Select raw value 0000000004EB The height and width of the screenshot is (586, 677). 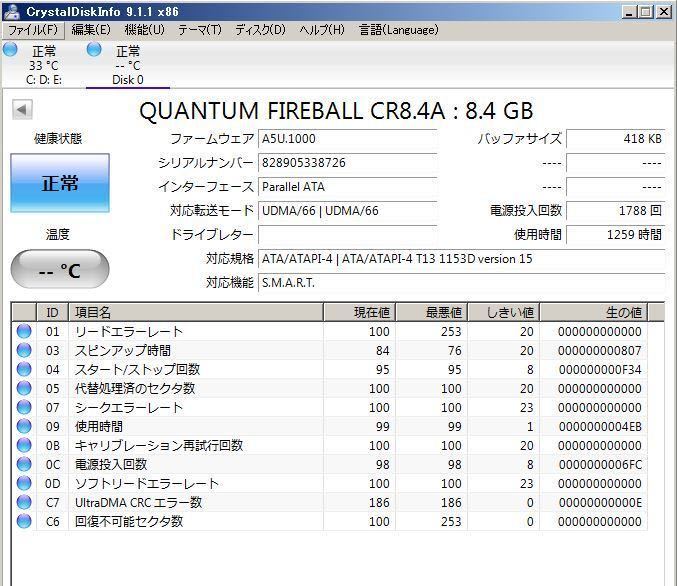point(599,427)
